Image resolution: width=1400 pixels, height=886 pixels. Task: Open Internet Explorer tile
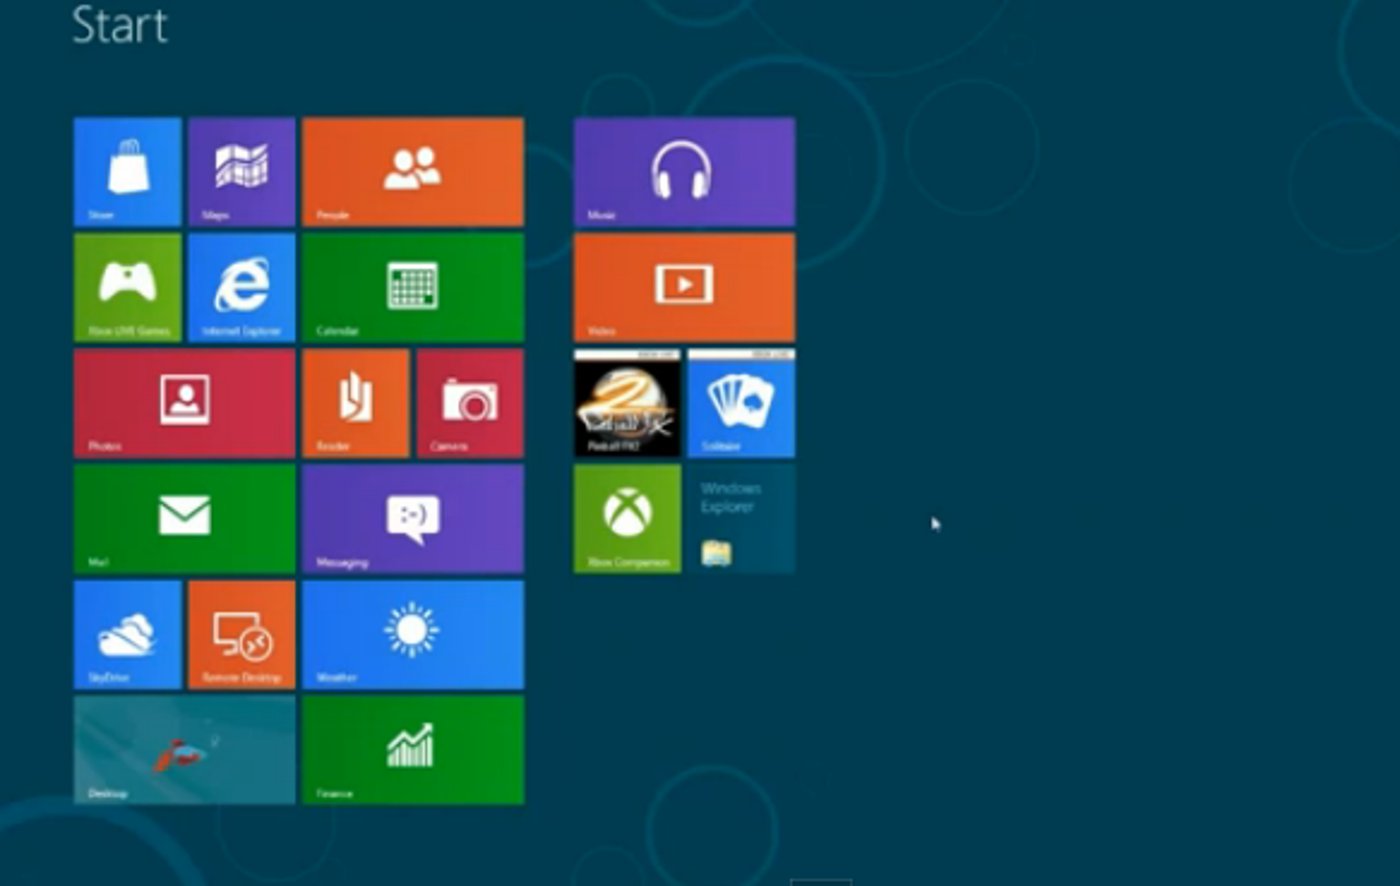tap(242, 288)
